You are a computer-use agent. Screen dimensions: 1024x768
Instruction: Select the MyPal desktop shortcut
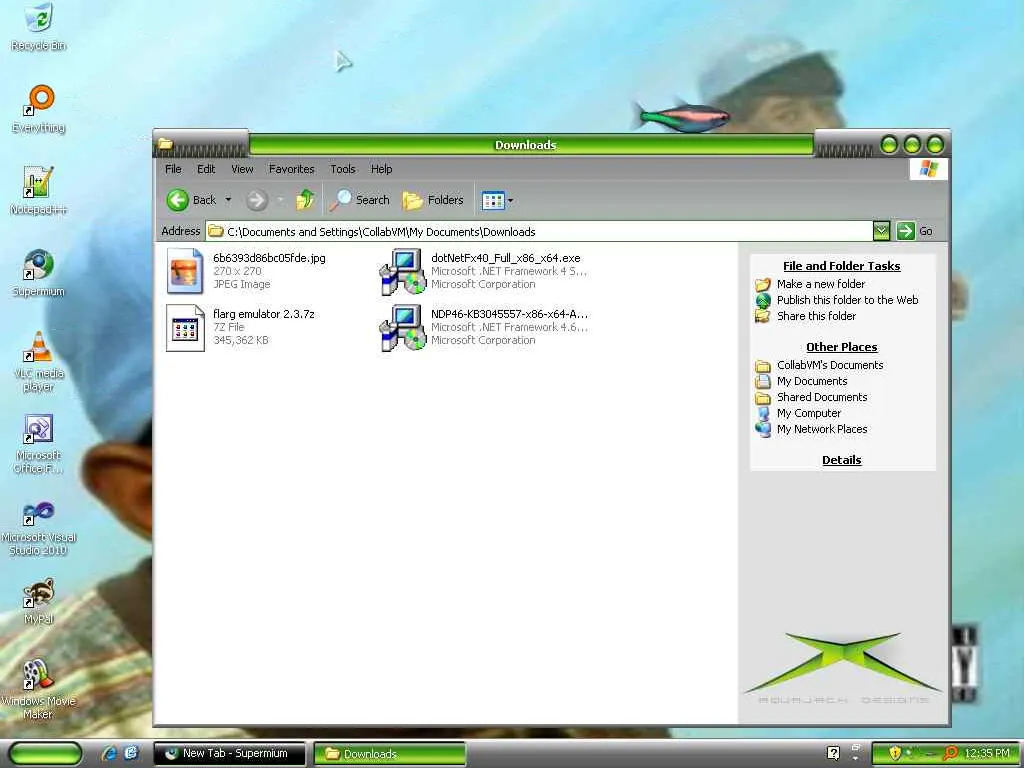[39, 601]
